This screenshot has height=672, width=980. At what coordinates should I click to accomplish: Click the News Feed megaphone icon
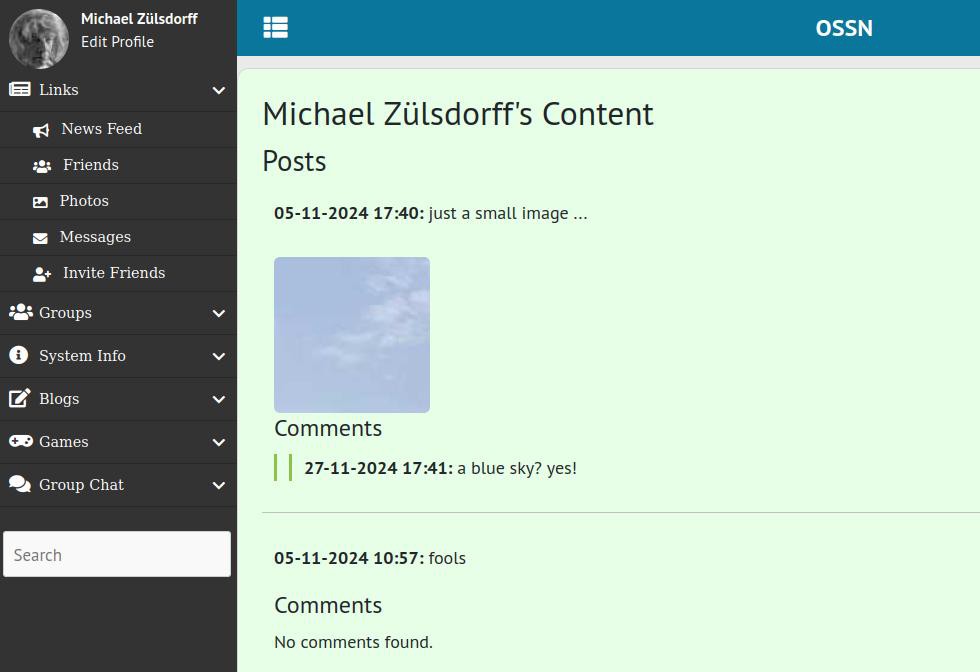41,130
